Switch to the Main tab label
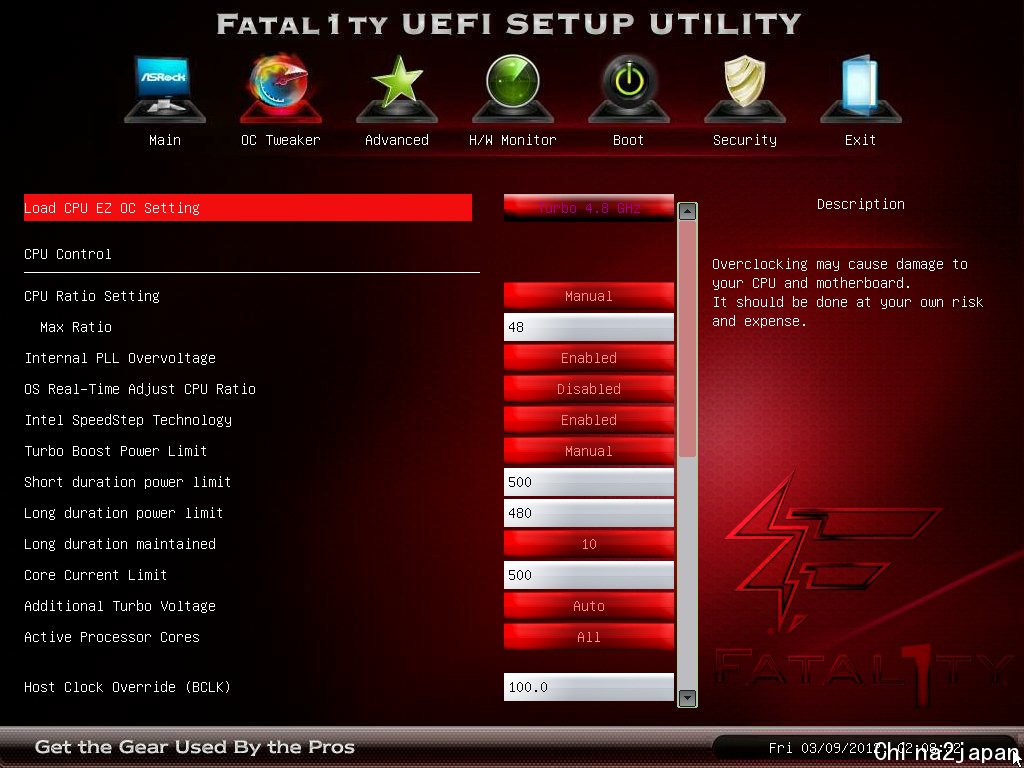1024x768 pixels. (165, 140)
